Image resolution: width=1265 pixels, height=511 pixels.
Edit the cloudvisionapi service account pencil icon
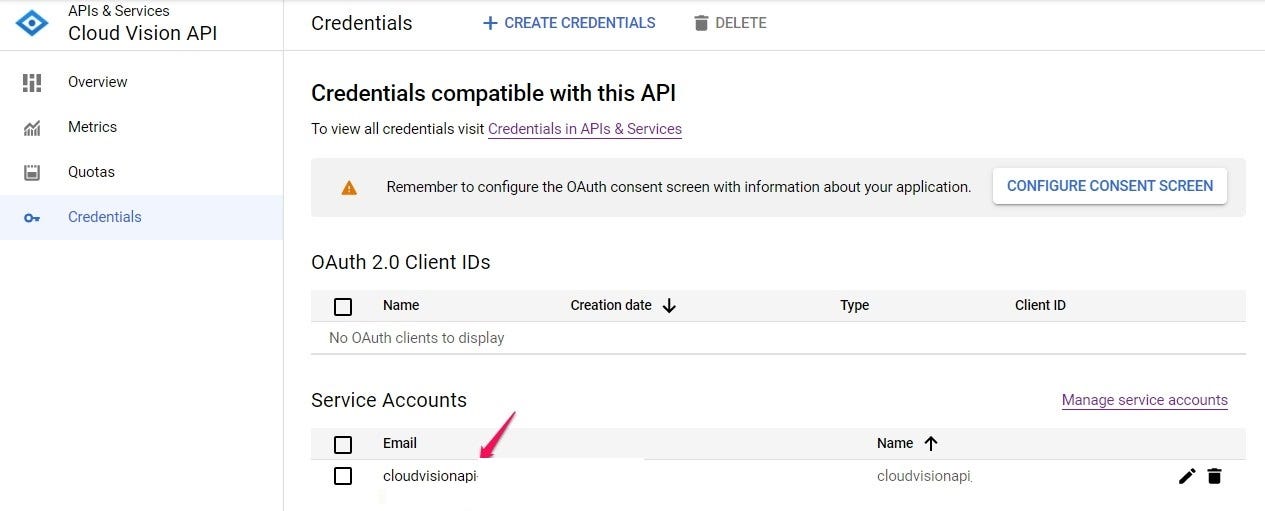1187,476
